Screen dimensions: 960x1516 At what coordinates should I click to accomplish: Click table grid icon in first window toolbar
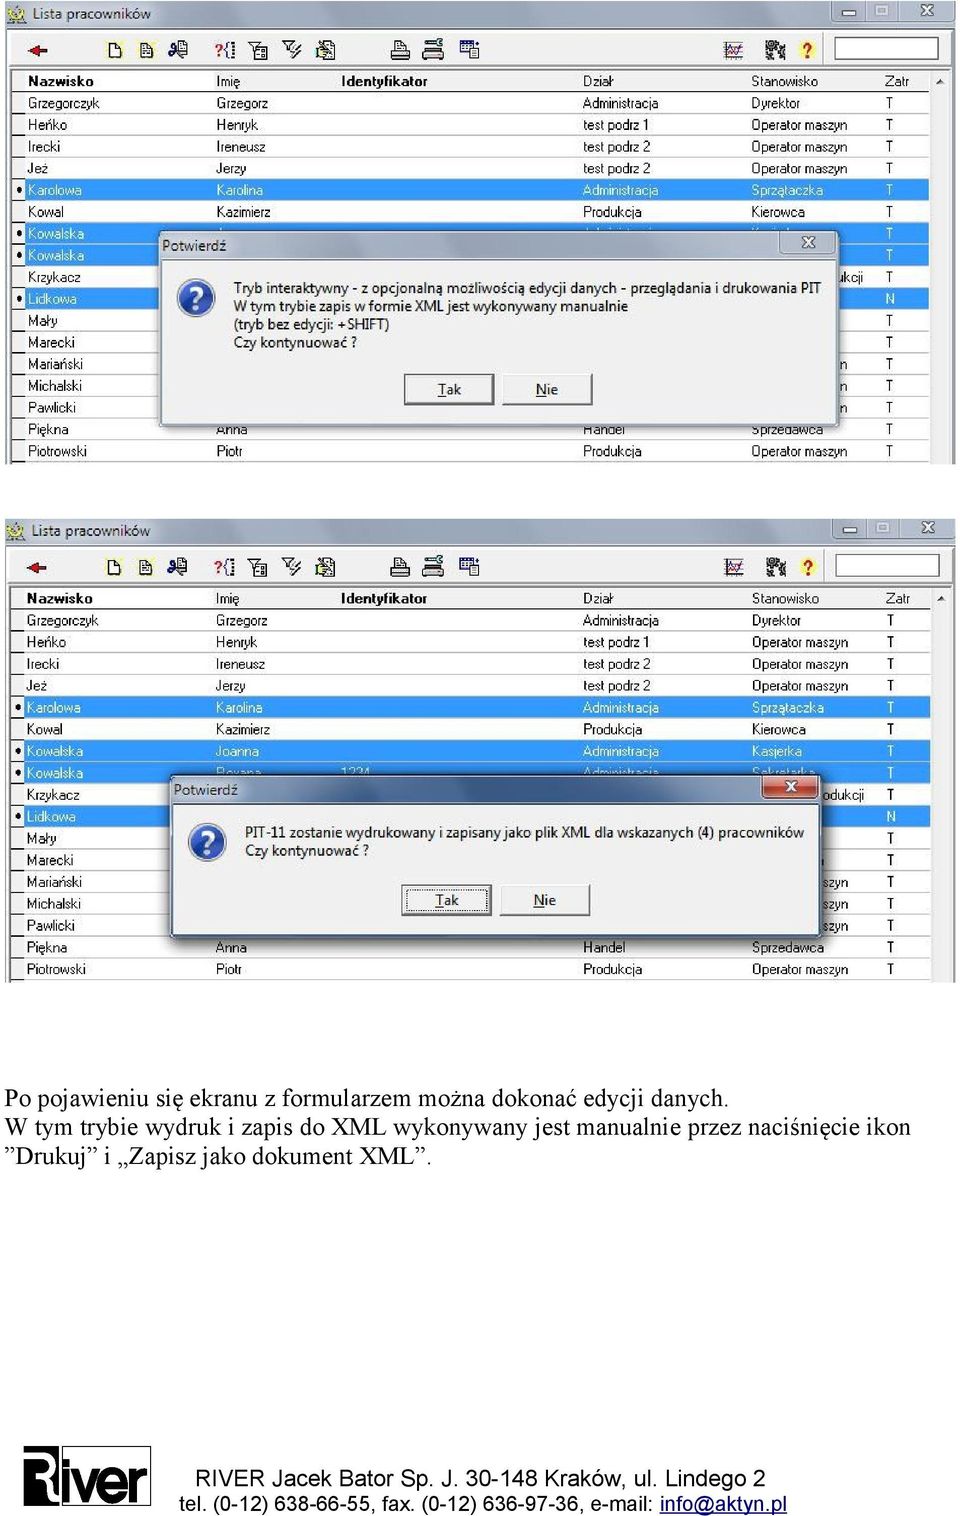(x=469, y=49)
